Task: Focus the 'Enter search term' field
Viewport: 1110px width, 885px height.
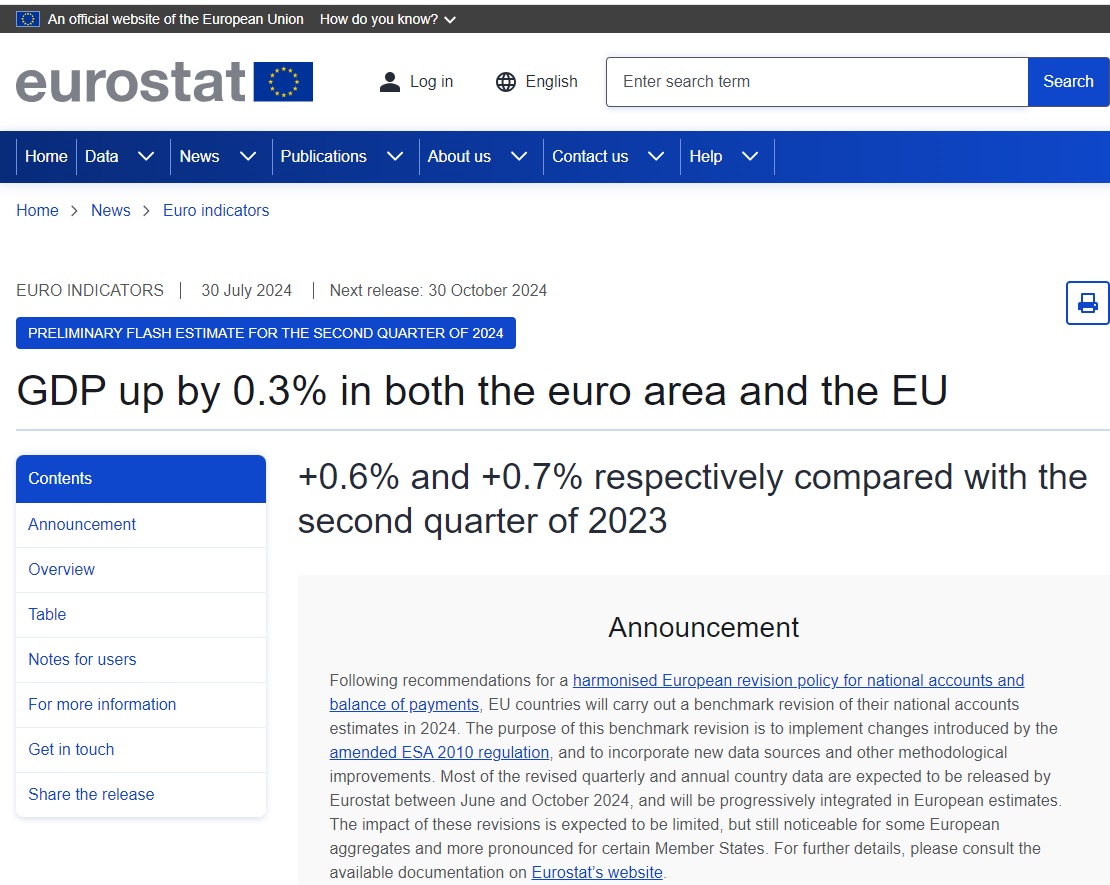Action: pos(817,82)
